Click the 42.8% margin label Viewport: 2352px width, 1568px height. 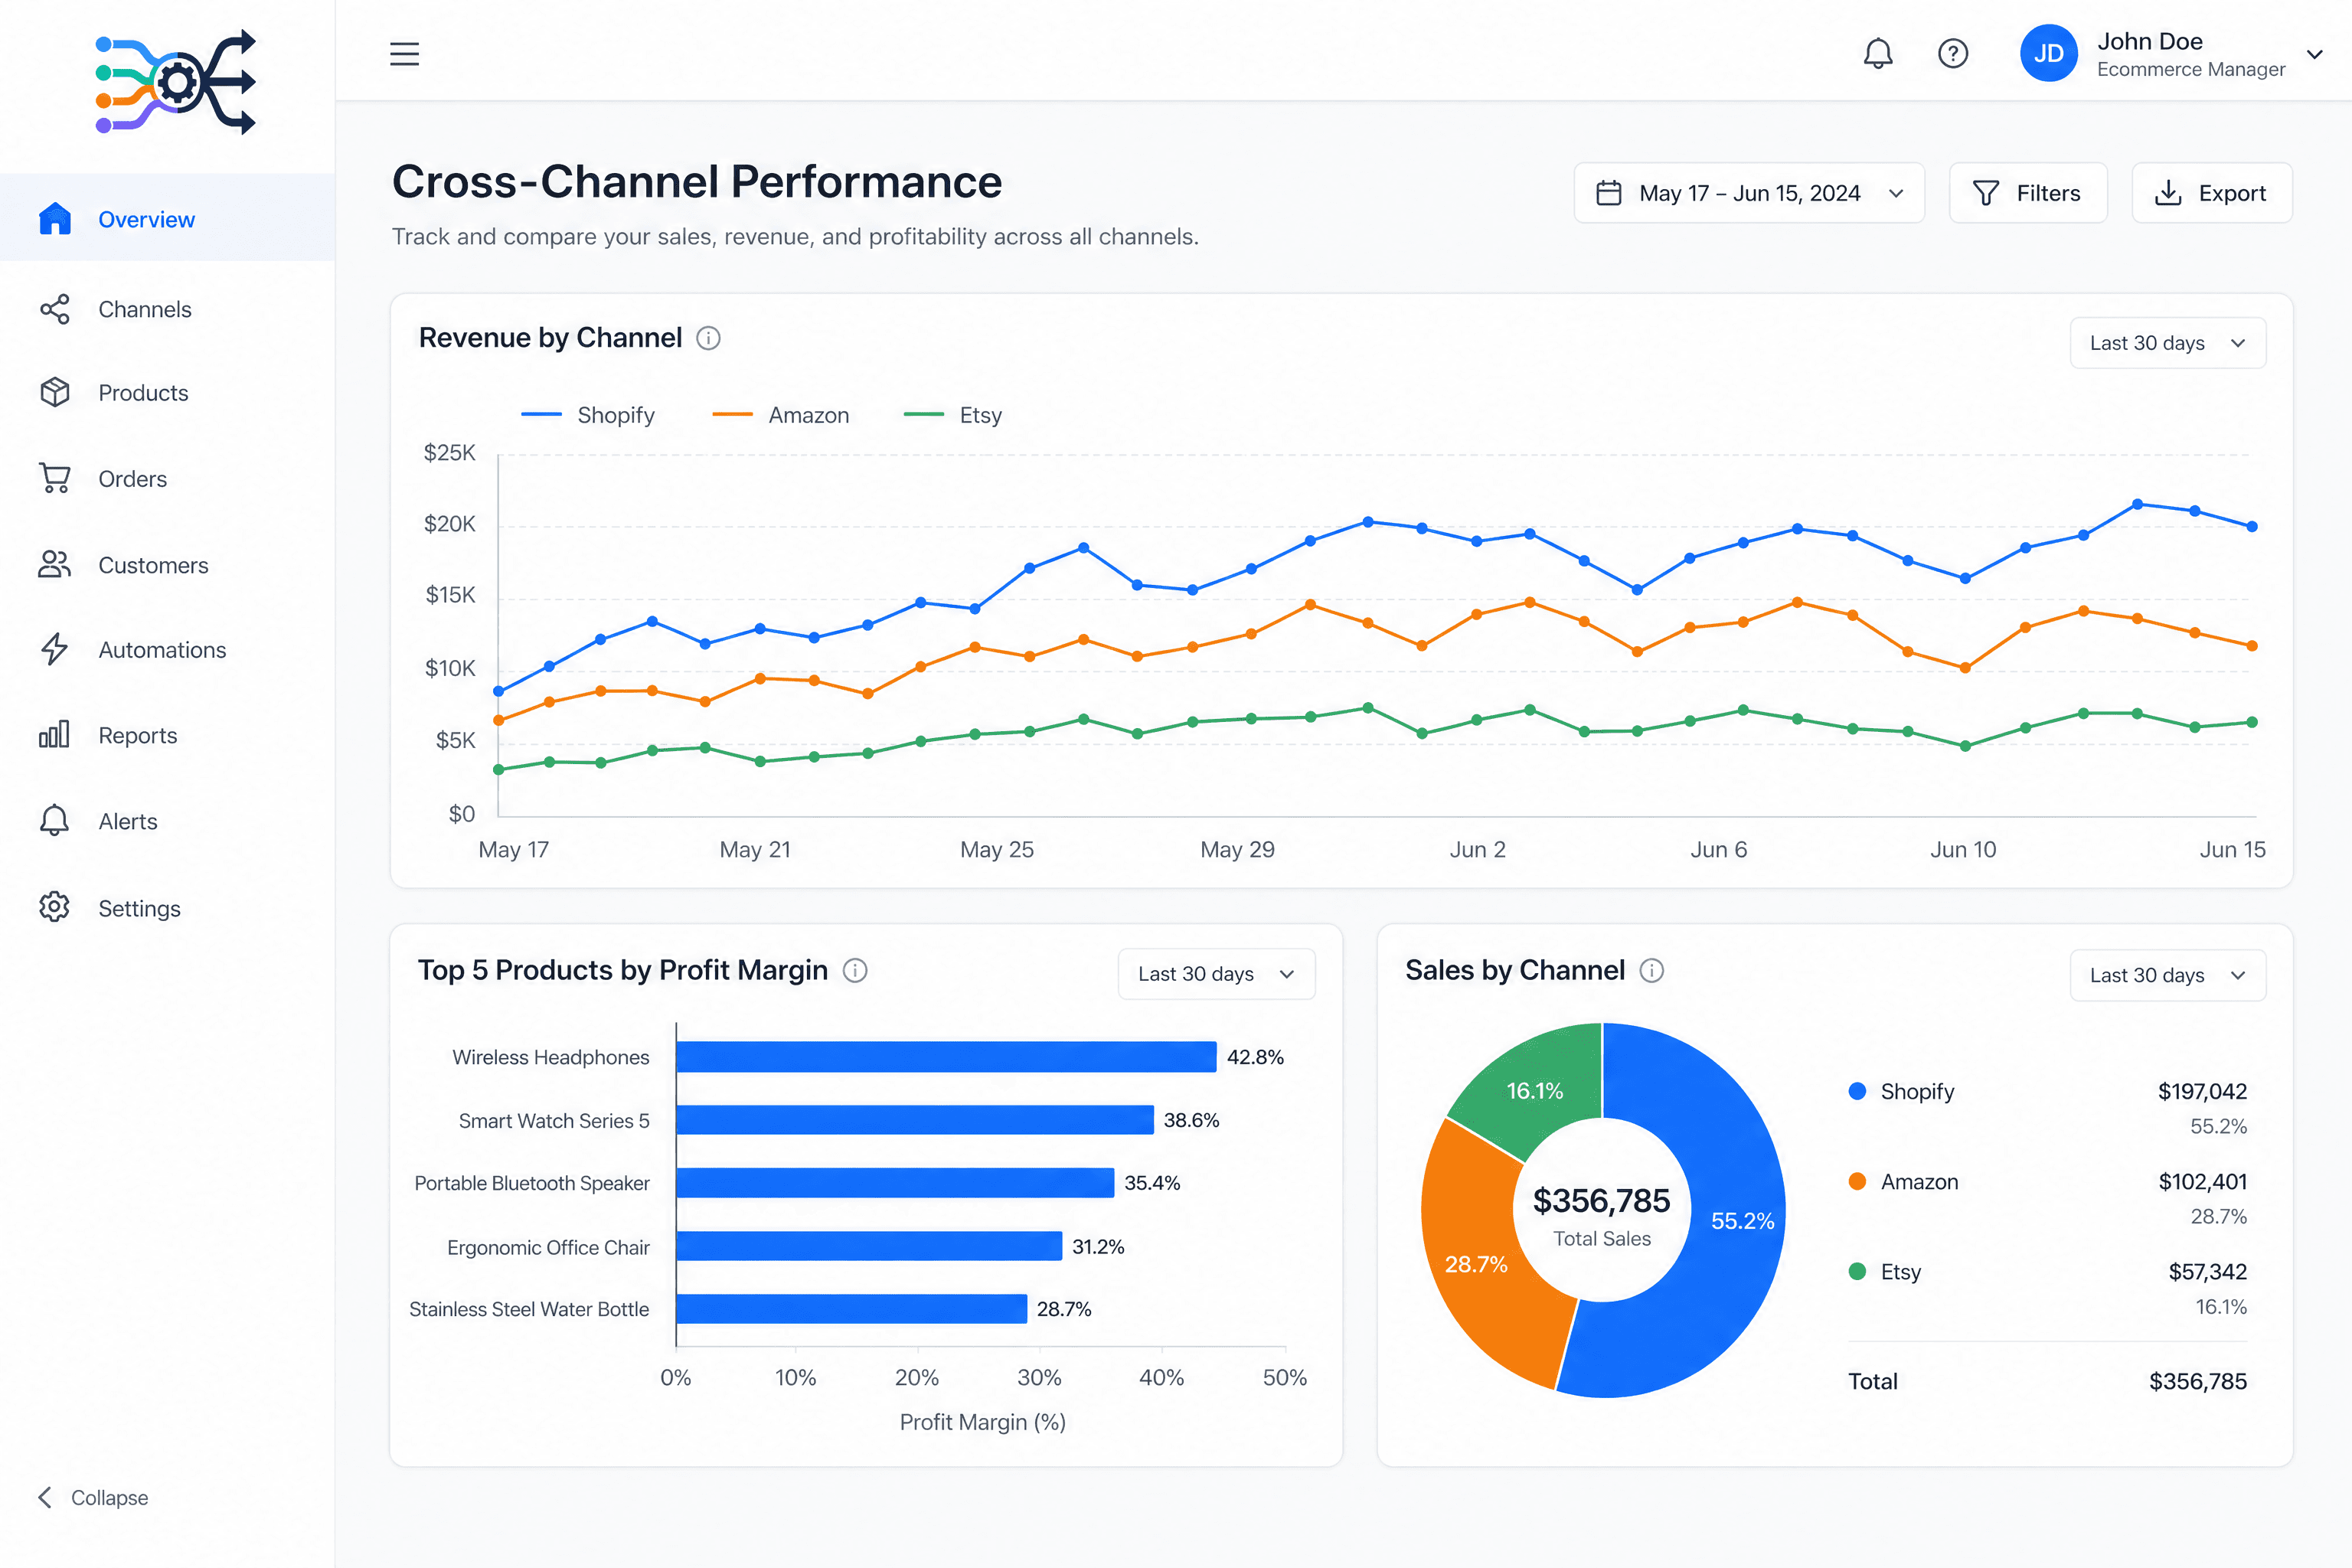[x=1255, y=1057]
